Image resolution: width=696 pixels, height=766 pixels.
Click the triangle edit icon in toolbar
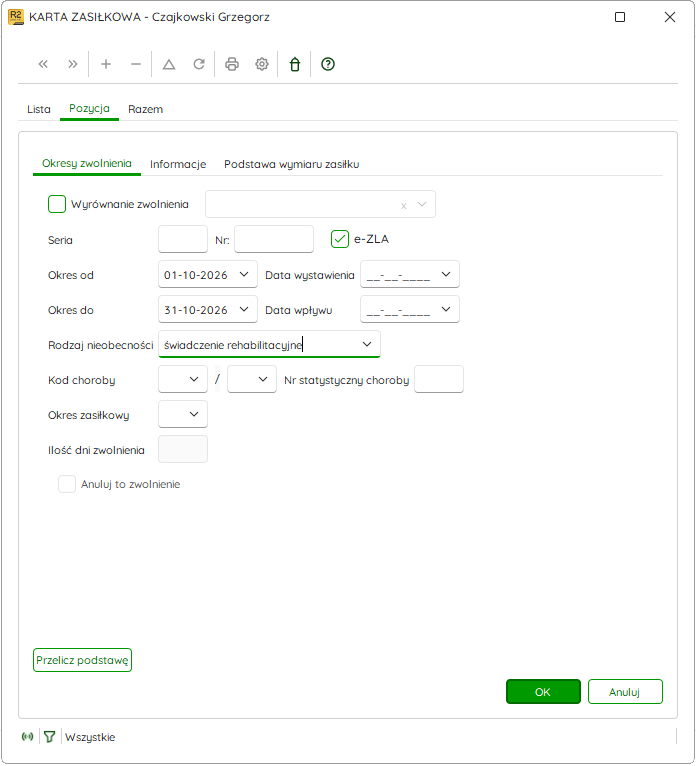pos(169,64)
